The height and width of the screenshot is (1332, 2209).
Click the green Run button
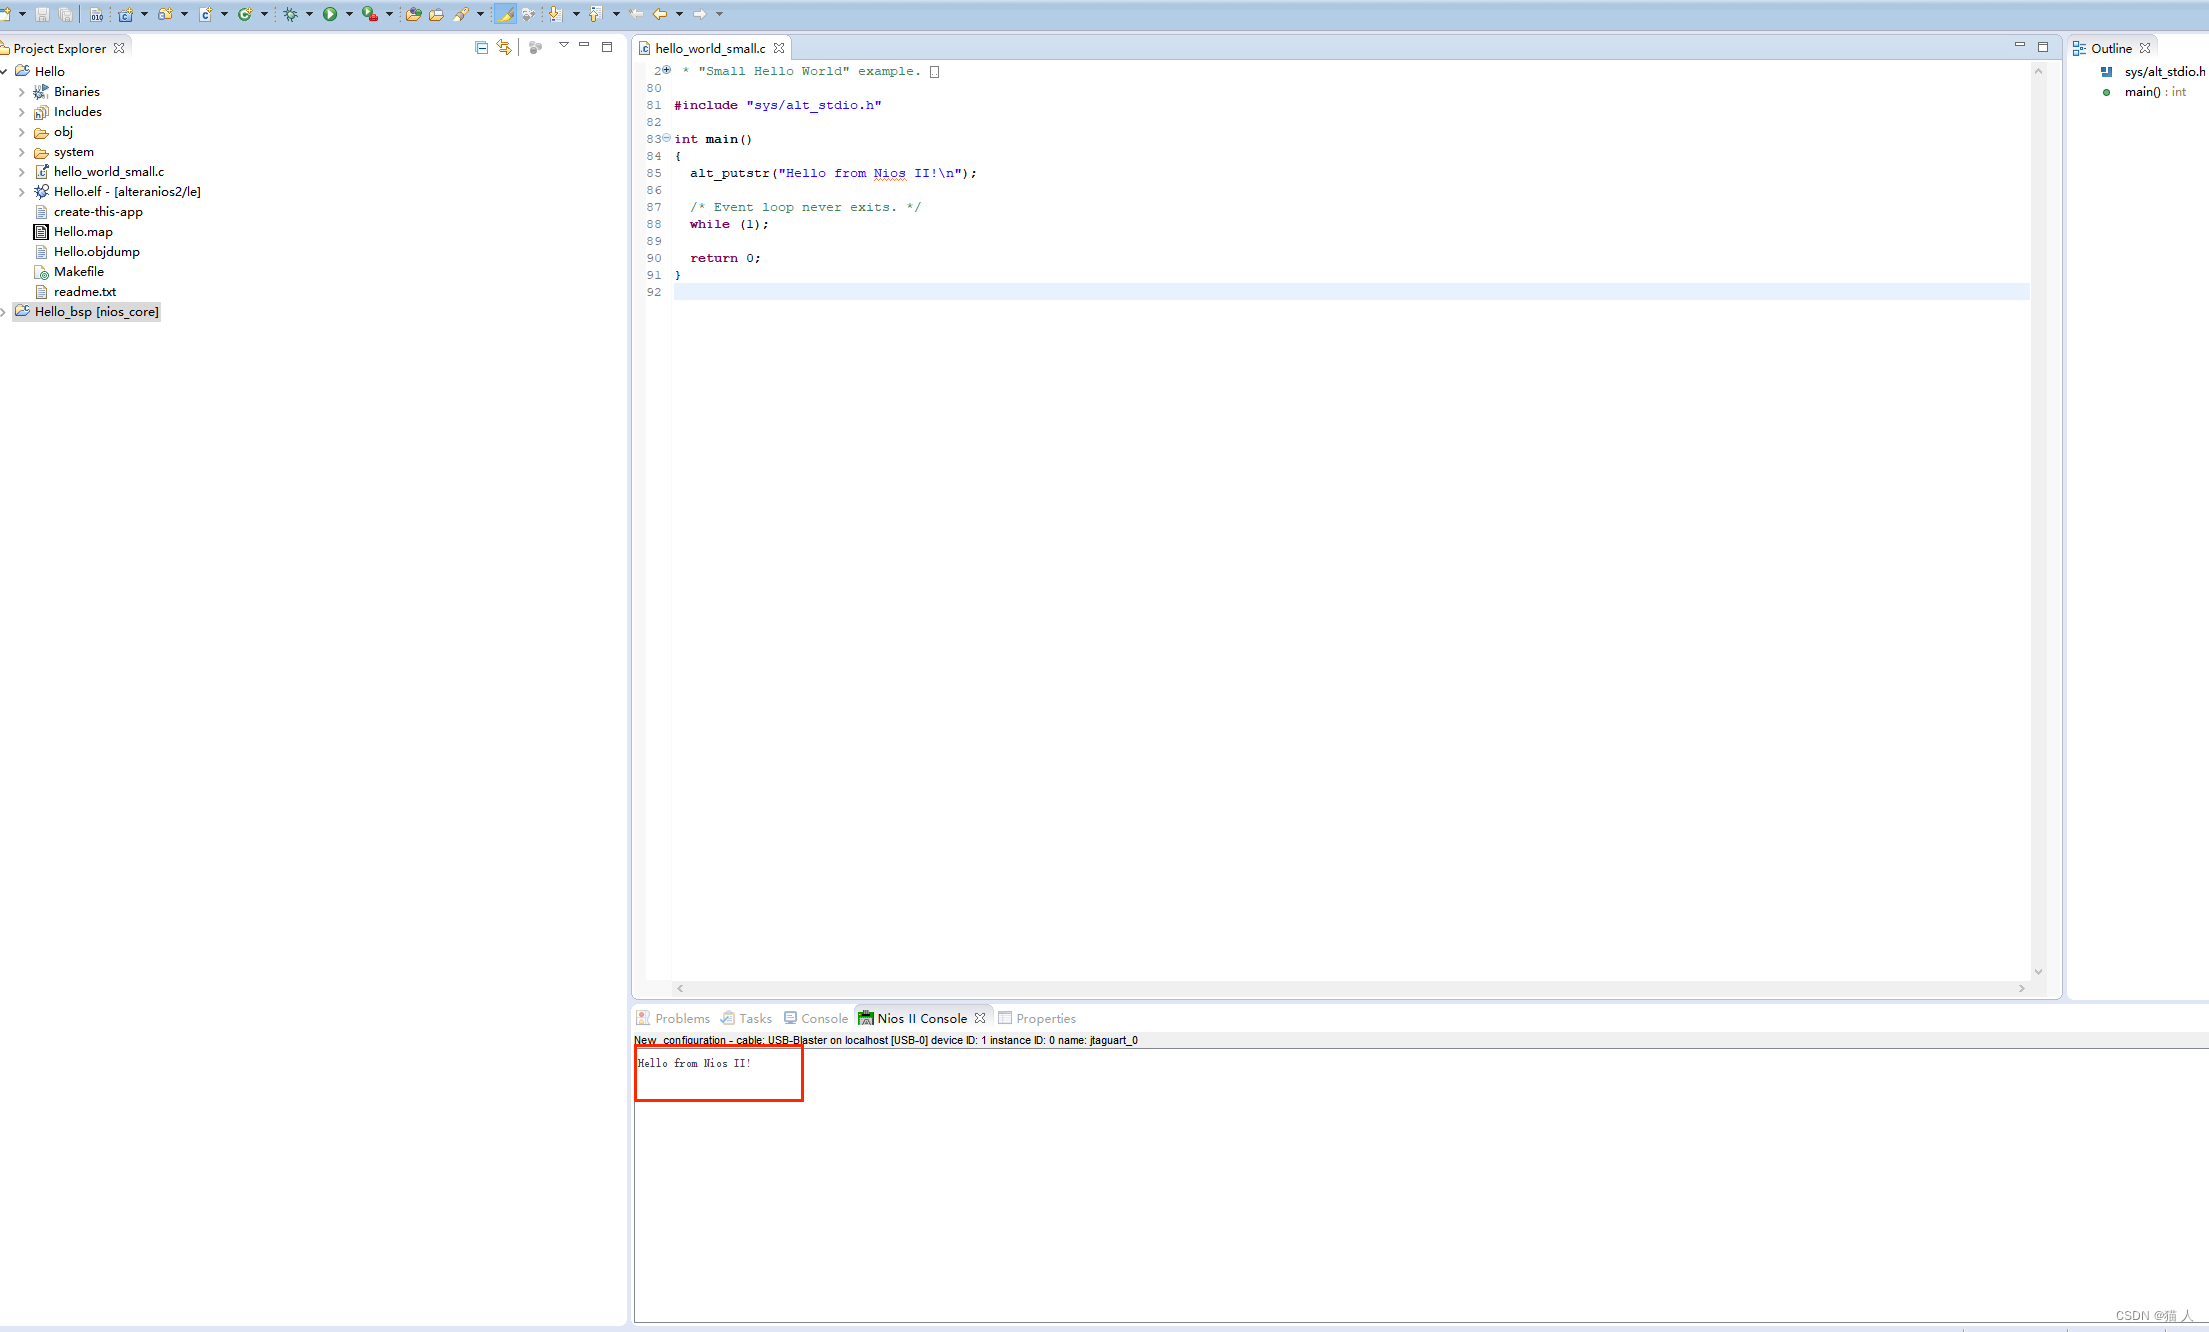329,14
